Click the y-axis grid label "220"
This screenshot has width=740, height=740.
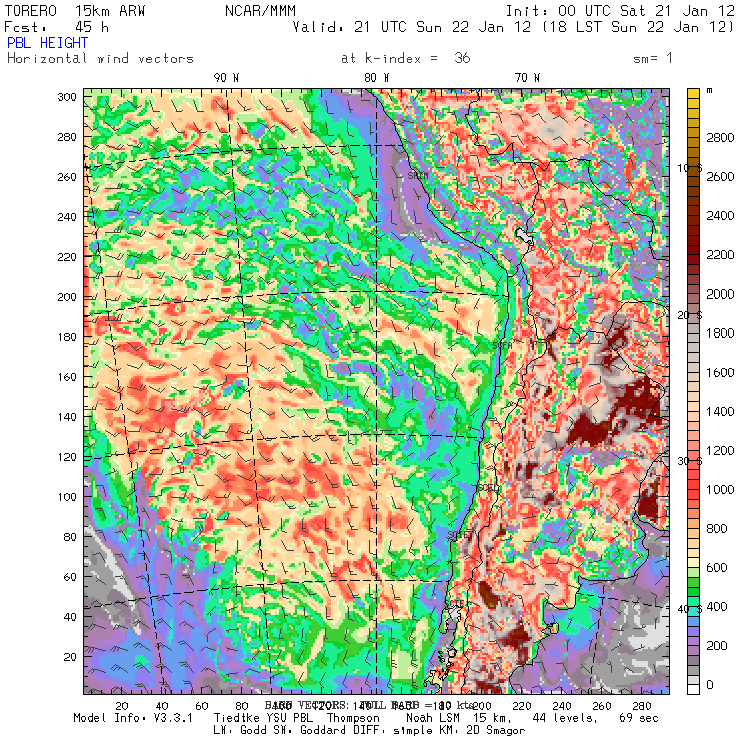point(67,257)
